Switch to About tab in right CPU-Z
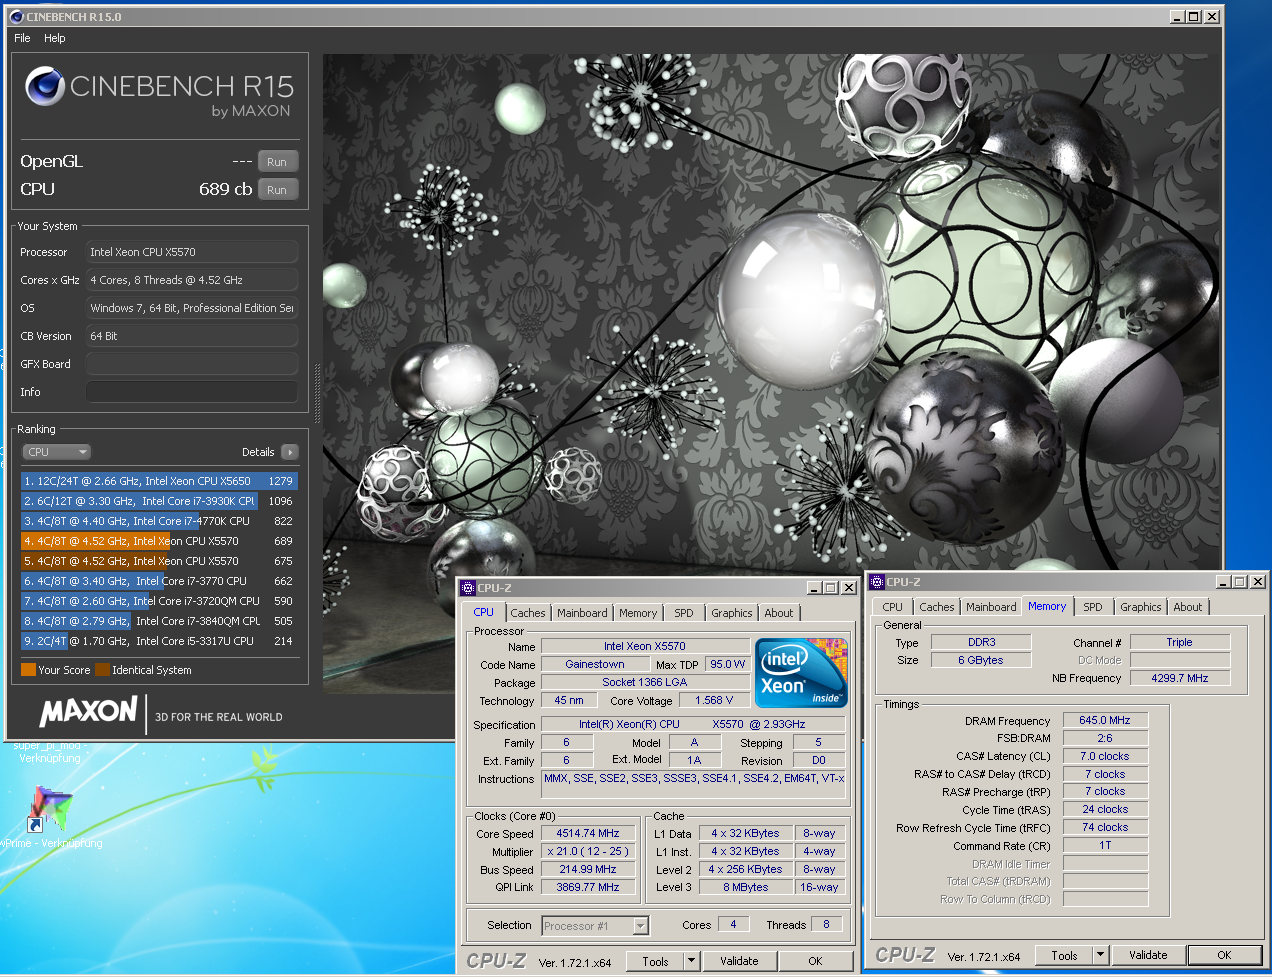The height and width of the screenshot is (977, 1272). pyautogui.click(x=1188, y=607)
